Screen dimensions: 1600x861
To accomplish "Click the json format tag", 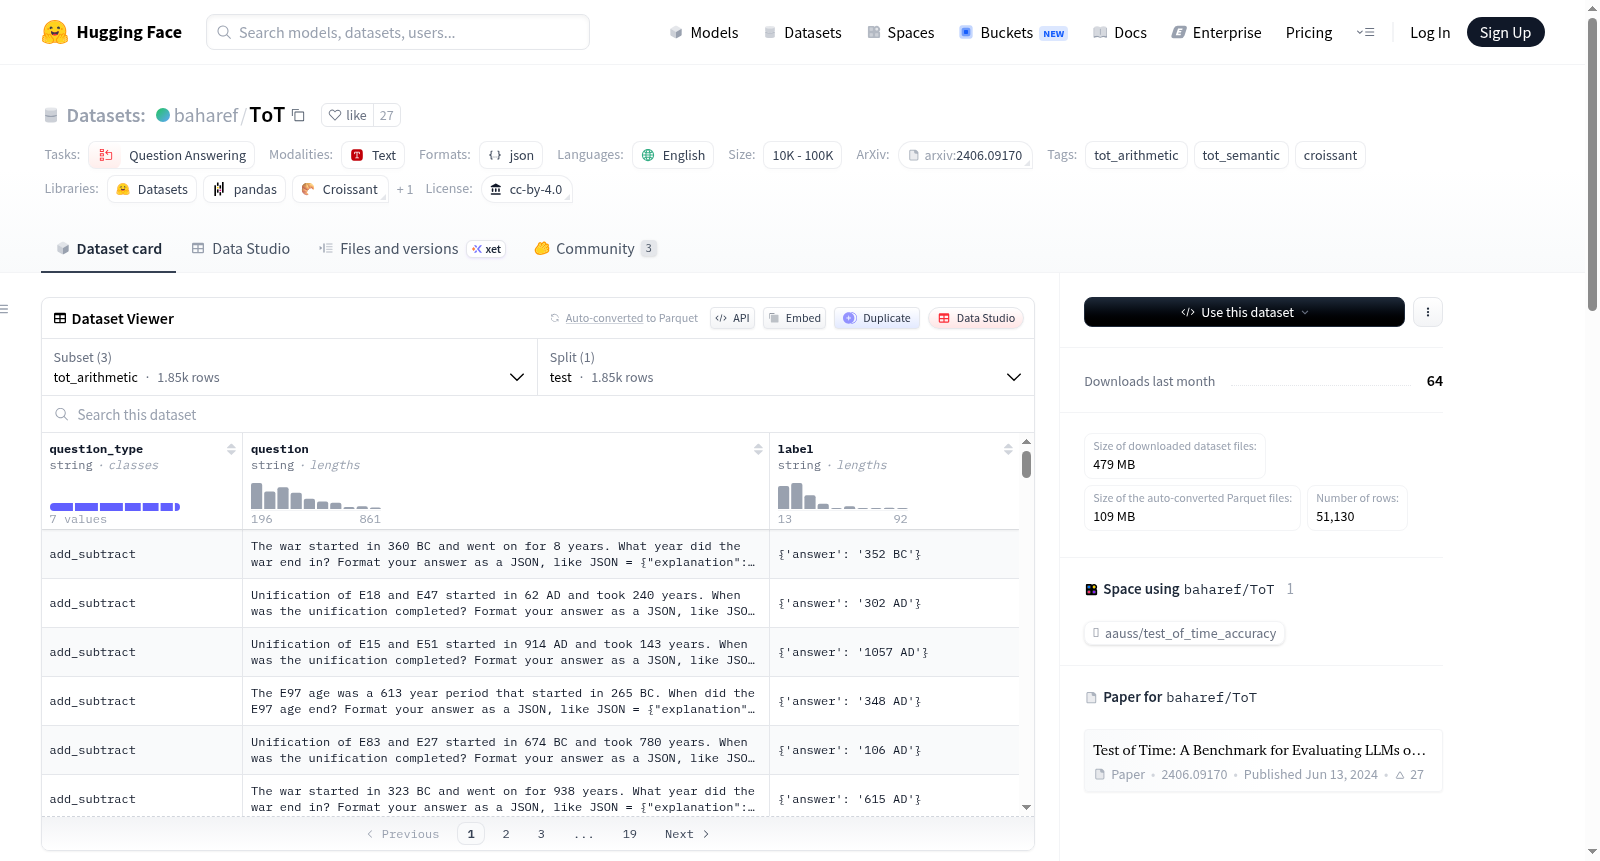I will point(511,155).
